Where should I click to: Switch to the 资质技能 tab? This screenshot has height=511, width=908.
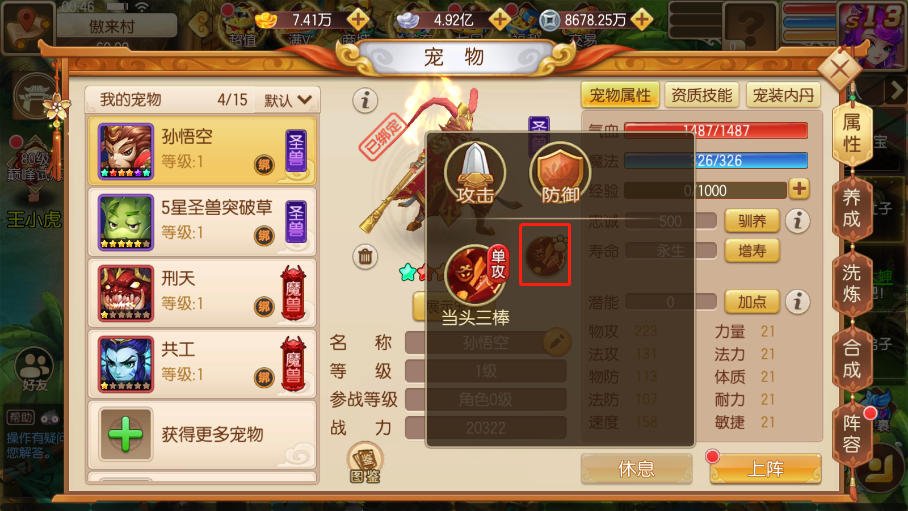click(x=701, y=95)
